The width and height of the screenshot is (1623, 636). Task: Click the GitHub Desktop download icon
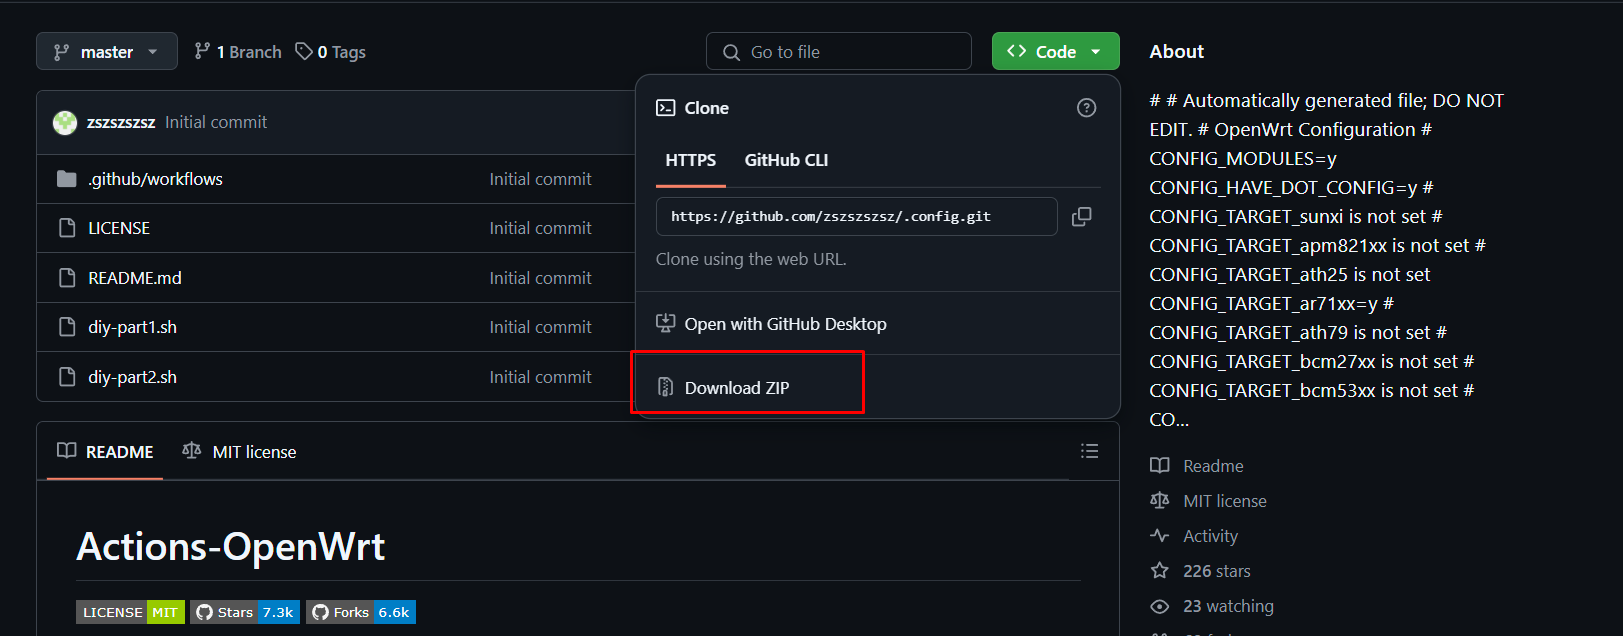pos(665,324)
